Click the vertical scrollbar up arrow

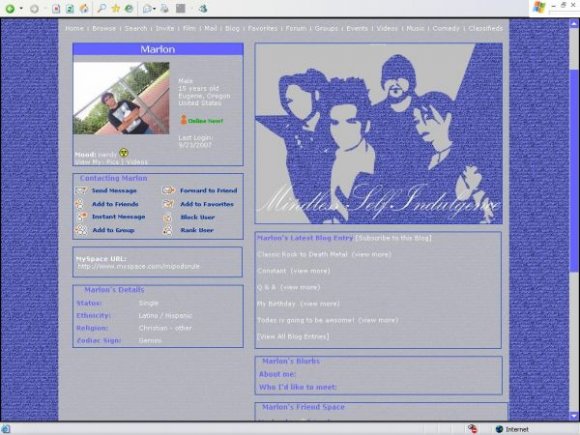[574, 24]
